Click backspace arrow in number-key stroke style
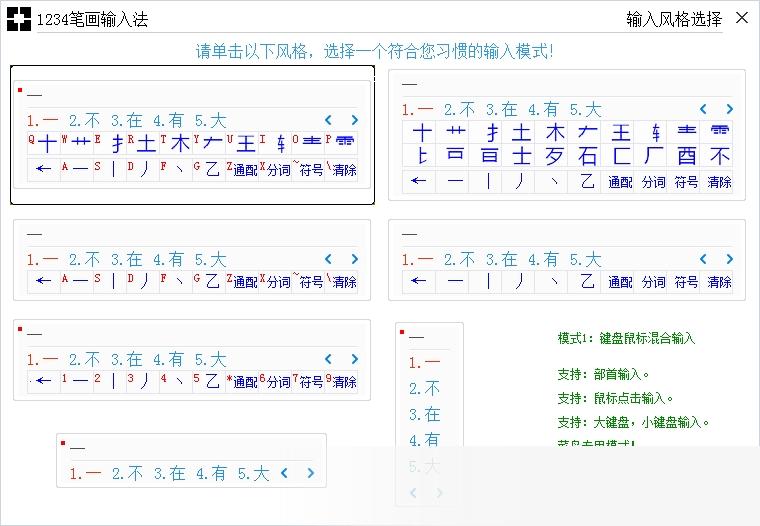The height and width of the screenshot is (526, 760). click(x=43, y=381)
